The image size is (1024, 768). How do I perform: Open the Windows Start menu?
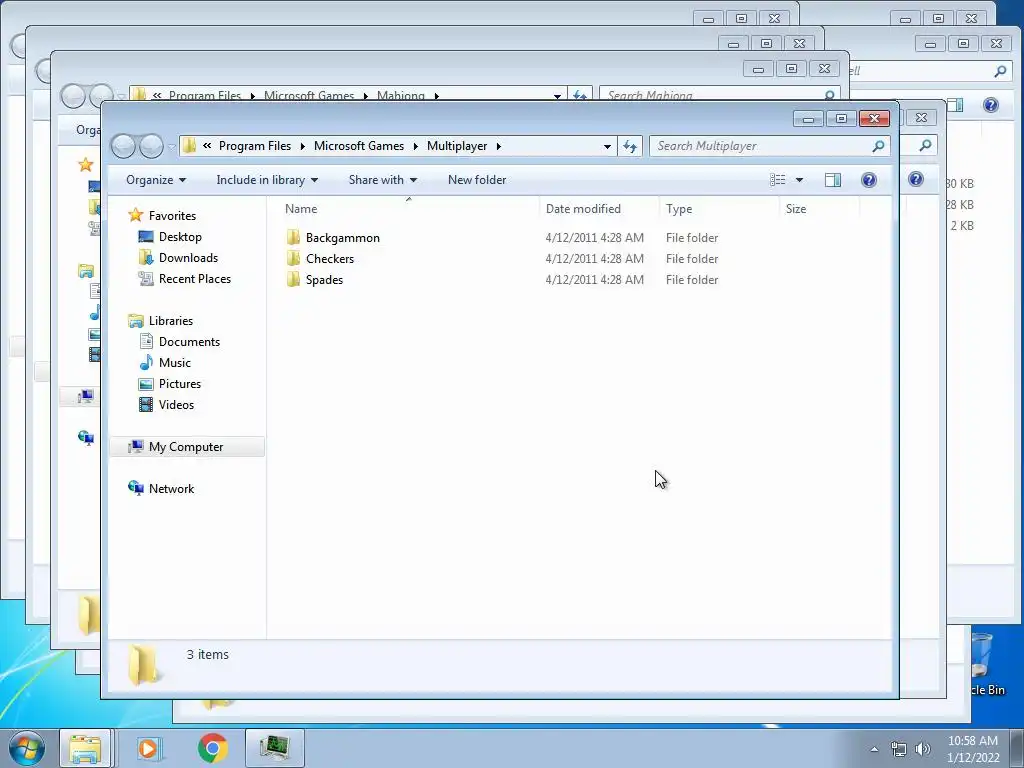tap(27, 748)
